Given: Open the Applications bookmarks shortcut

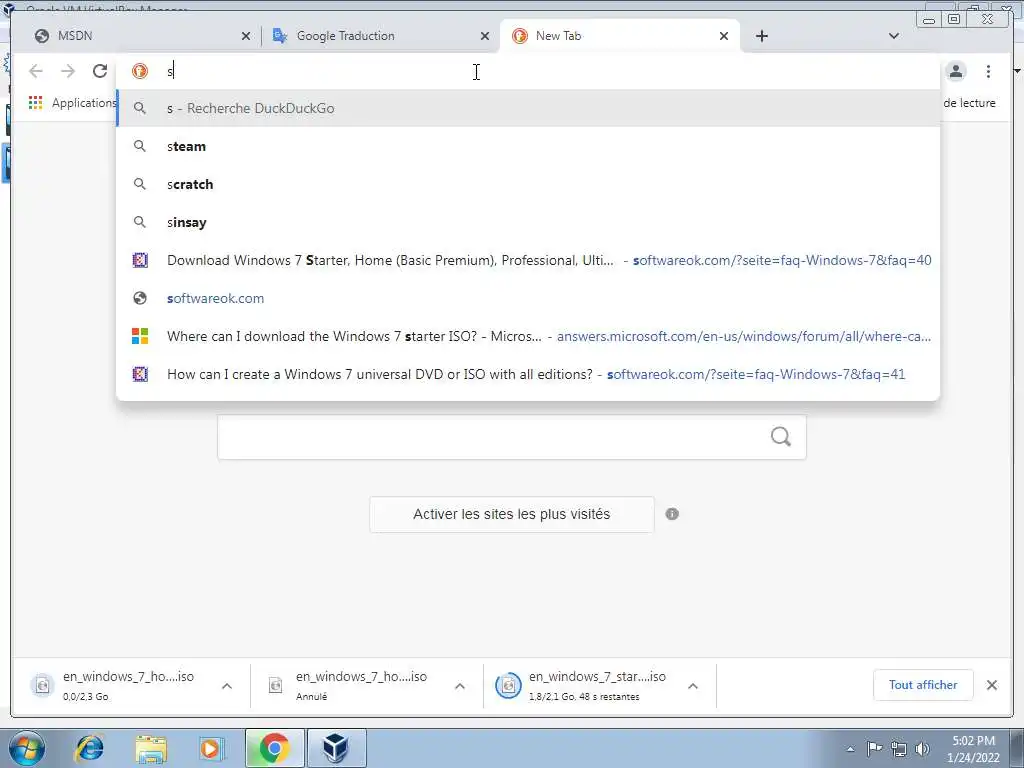Looking at the screenshot, I should click(x=72, y=103).
